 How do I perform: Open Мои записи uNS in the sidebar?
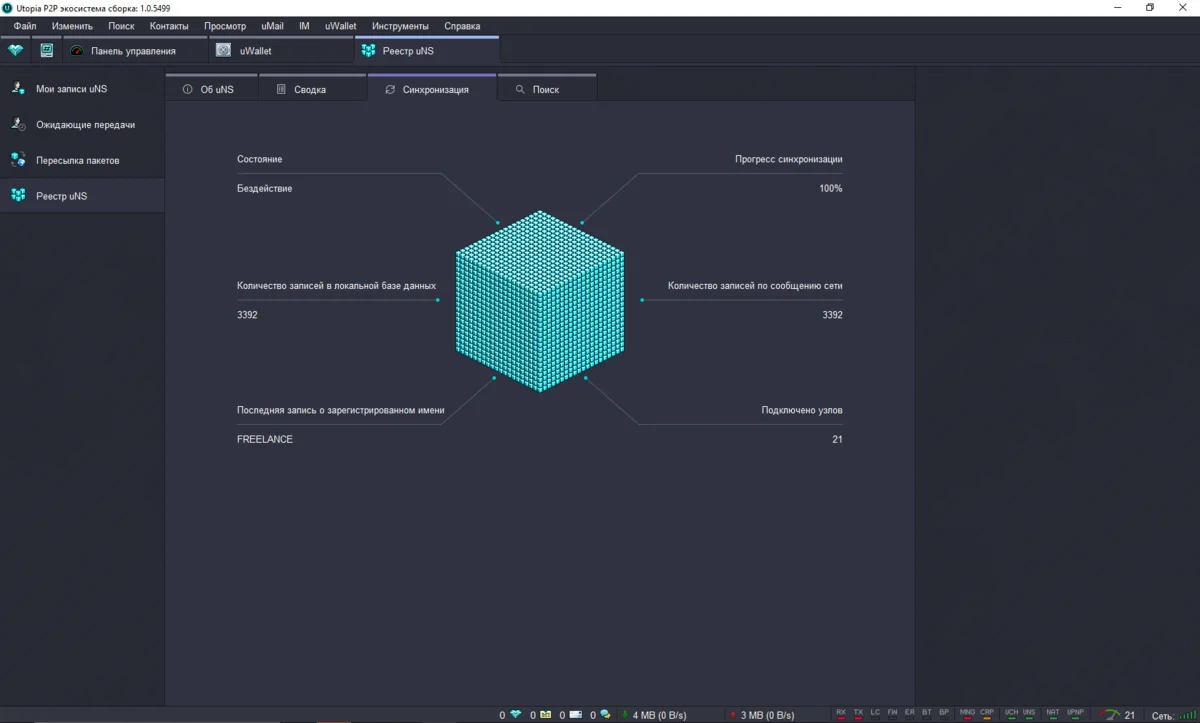[71, 89]
